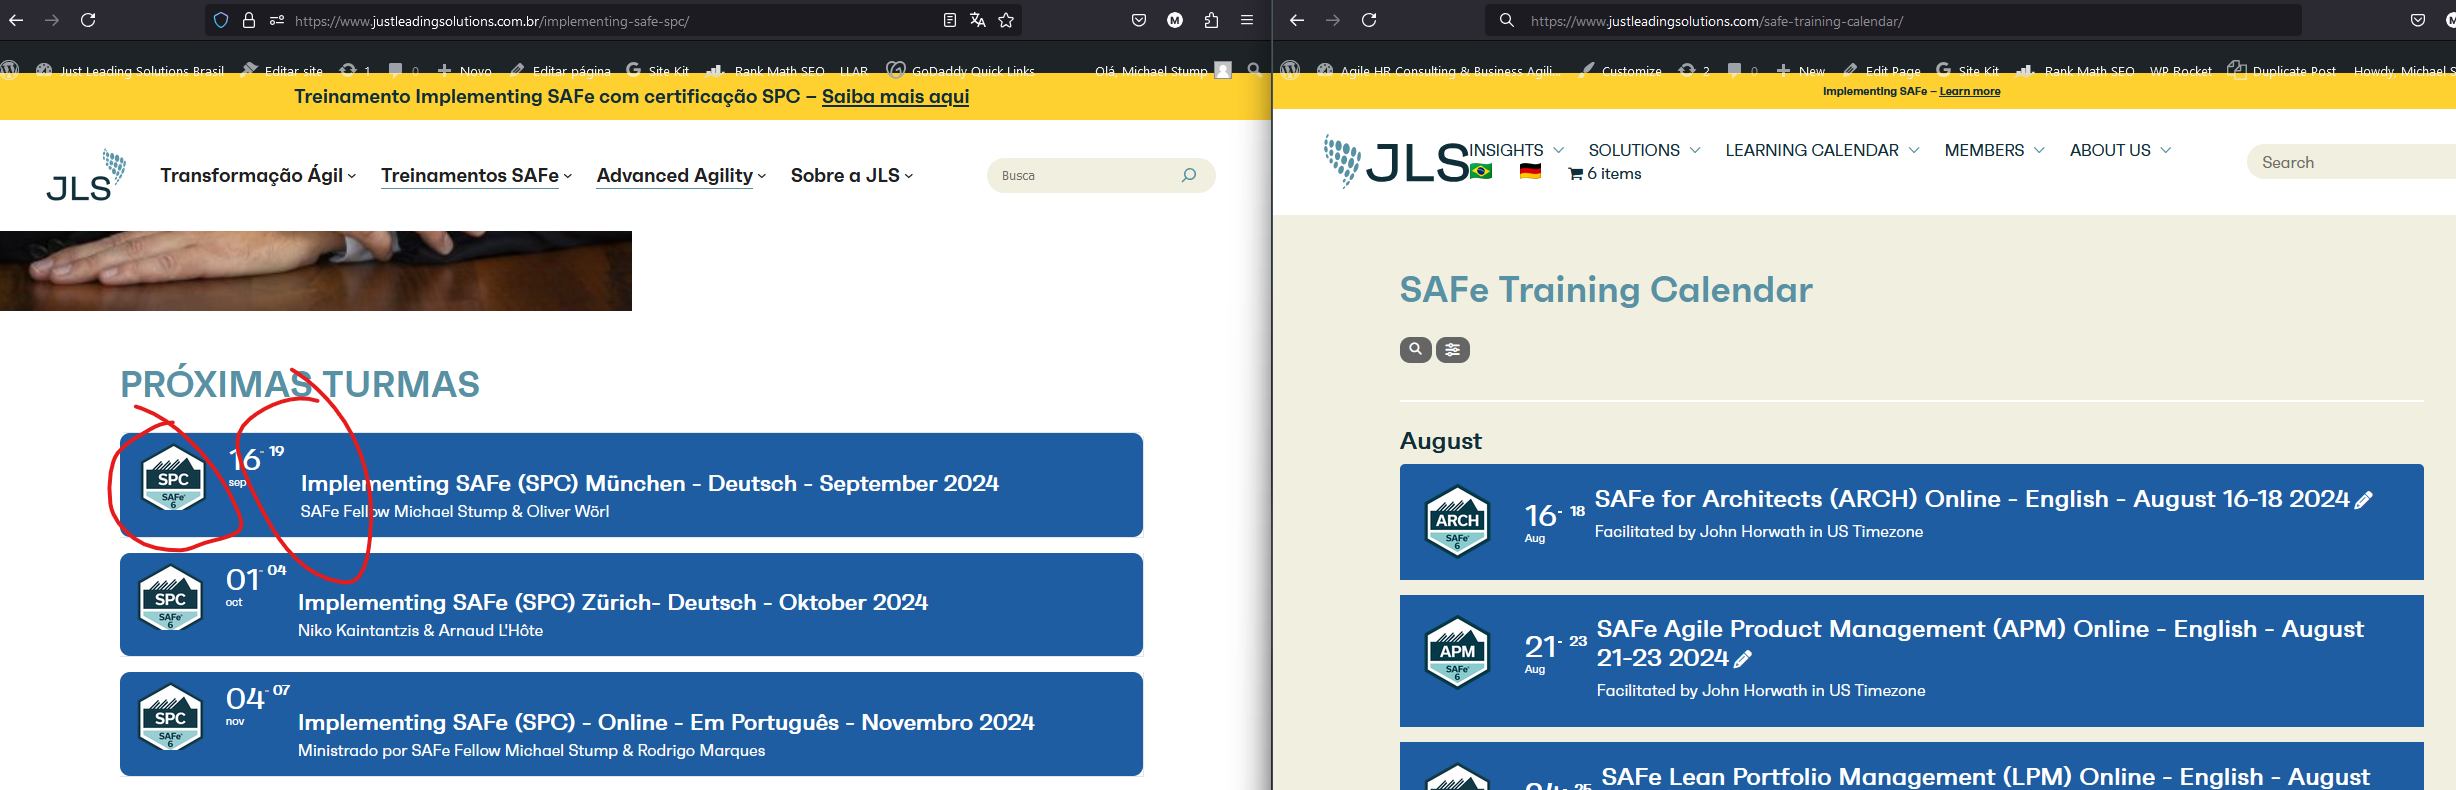Click the right browser's address bar URL
Screen dimensions: 2456x790
click(1717, 20)
